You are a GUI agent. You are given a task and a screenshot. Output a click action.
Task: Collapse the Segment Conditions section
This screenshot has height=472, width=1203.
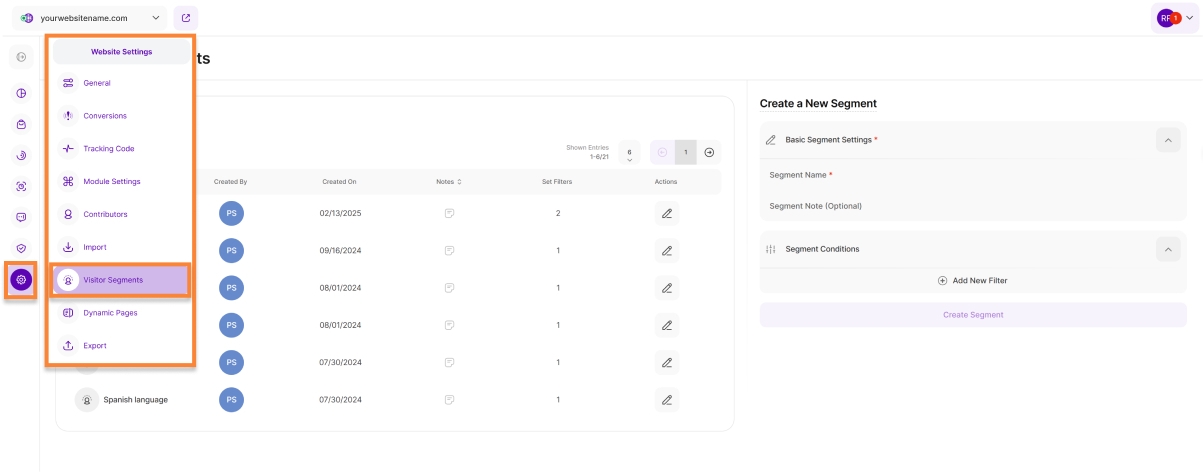(1167, 249)
